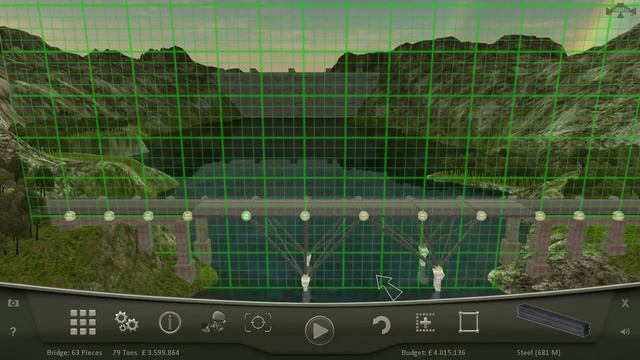Open help via the question mark icon

point(13,331)
